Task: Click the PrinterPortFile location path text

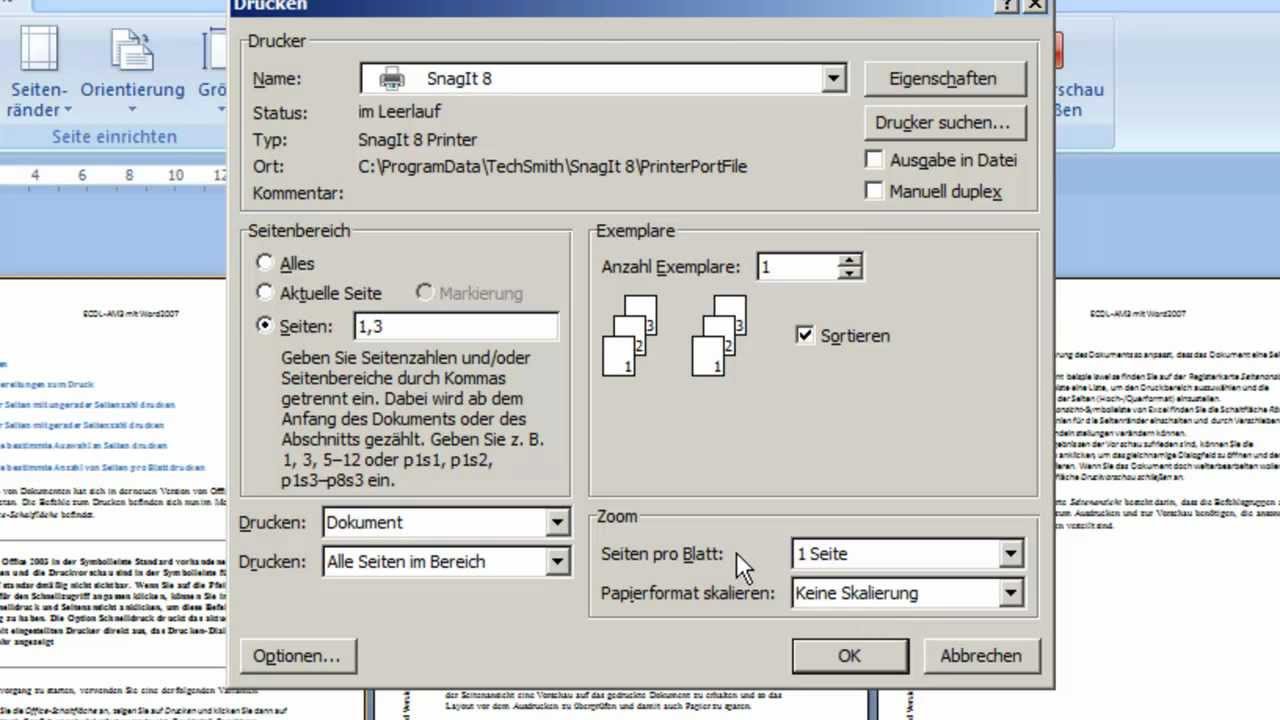Action: click(x=552, y=167)
